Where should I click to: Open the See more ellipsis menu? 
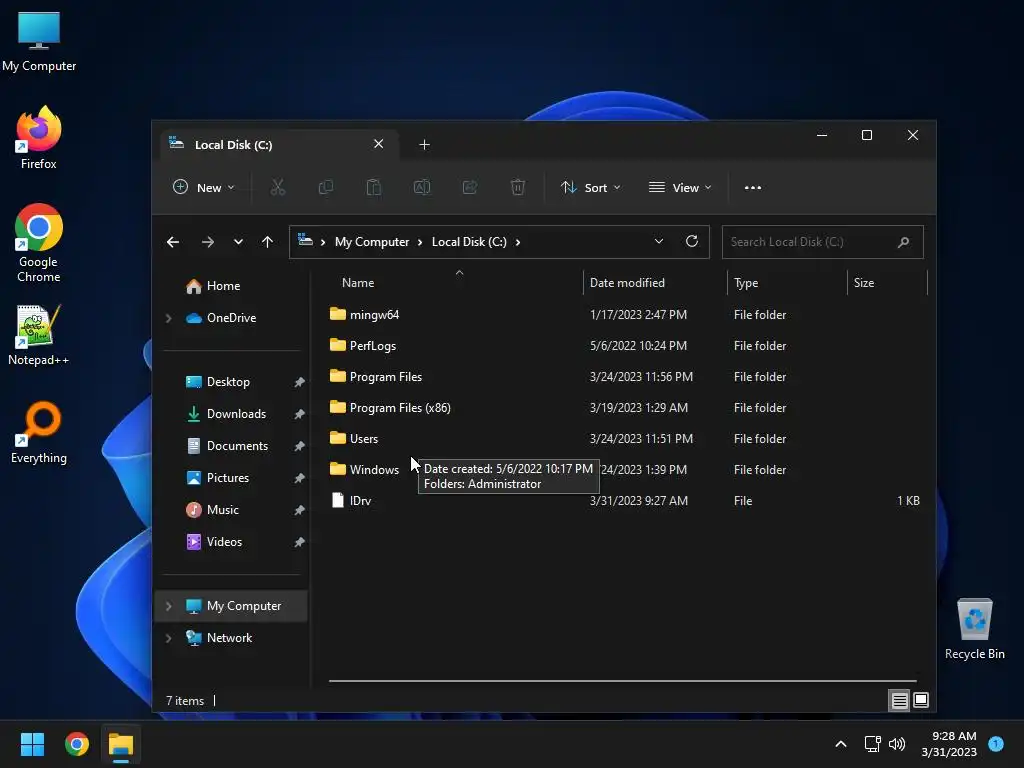click(x=752, y=187)
